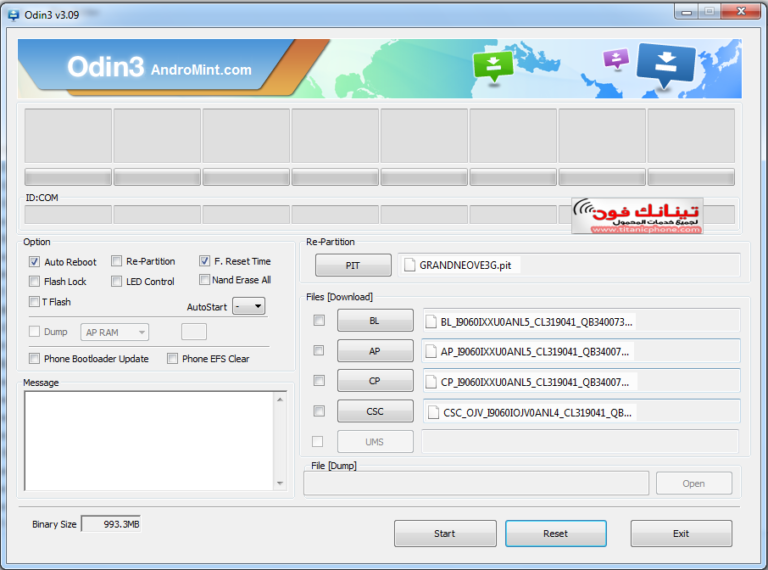Click the CSC_OJV_I9060IOJV0ANL4 file path field
This screenshot has height=570, width=768.
point(581,412)
